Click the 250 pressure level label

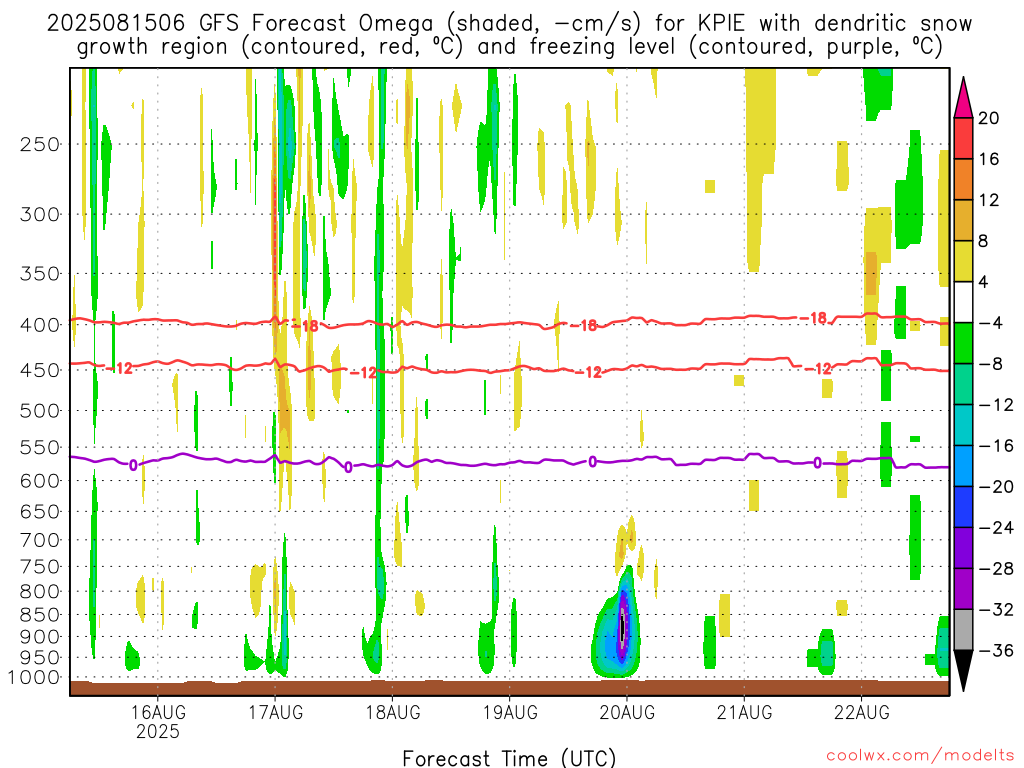click(x=40, y=144)
